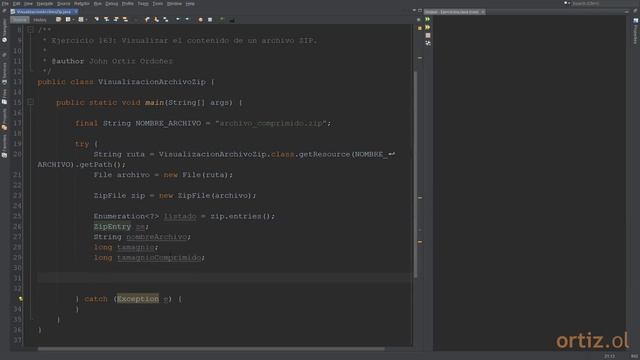Viewport: 640px width, 360px height.
Task: Click the Back navigation icon in editor toolbar
Action: [x=68, y=20]
